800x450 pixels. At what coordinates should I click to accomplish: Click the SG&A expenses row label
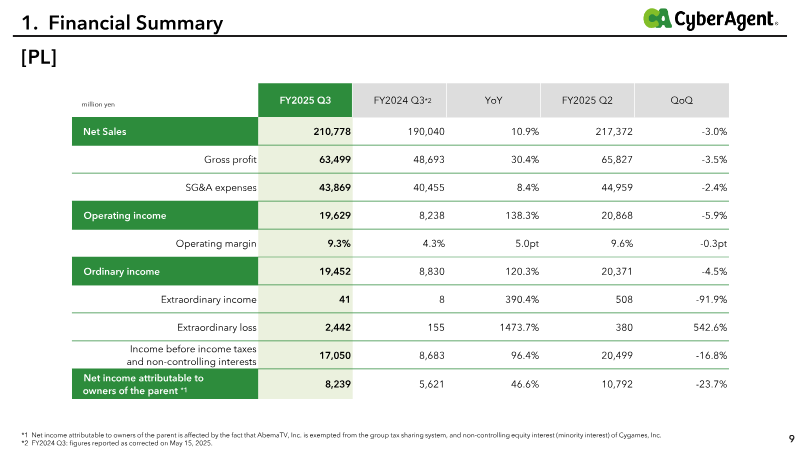pos(221,188)
